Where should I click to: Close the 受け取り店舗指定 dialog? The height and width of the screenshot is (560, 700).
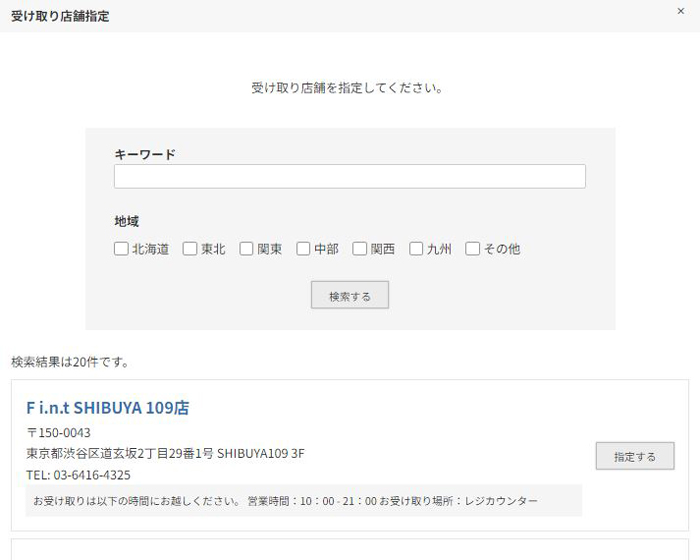(681, 12)
